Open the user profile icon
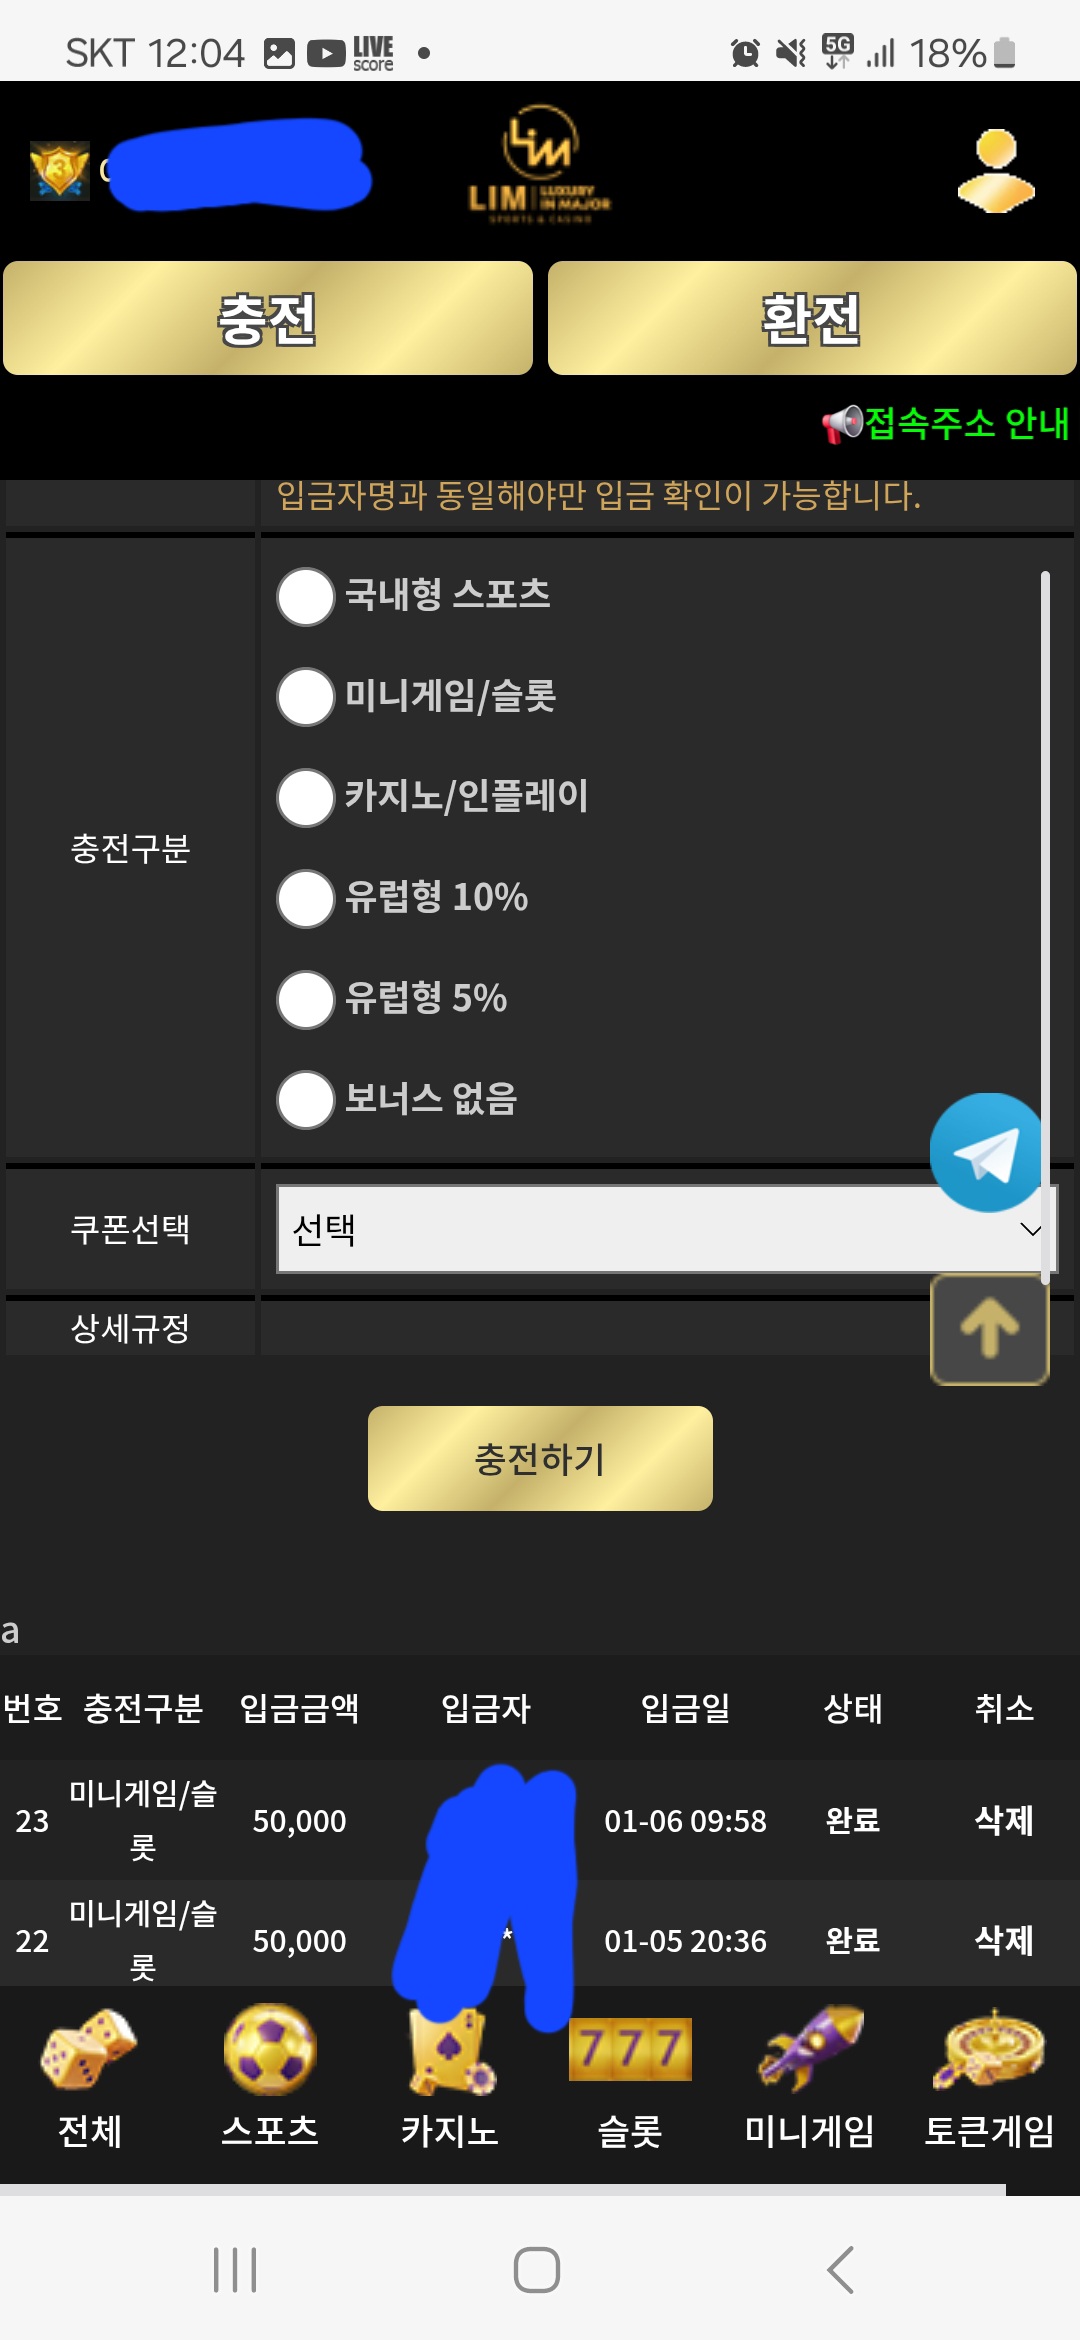This screenshot has height=2340, width=1080. [996, 171]
